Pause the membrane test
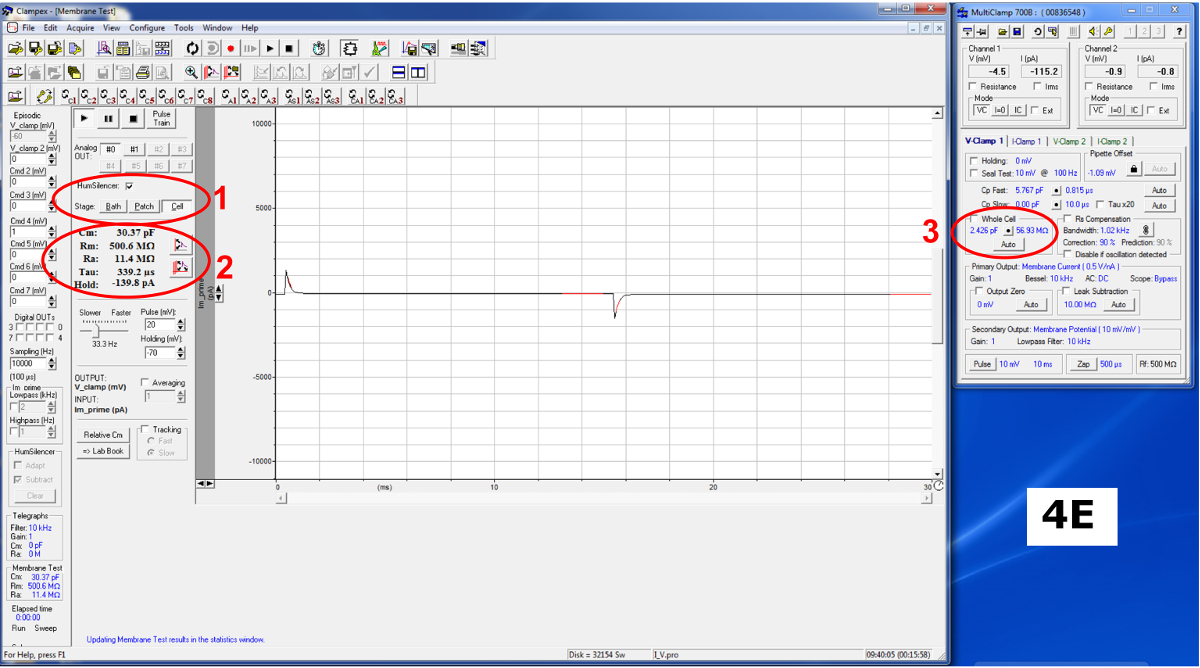The image size is (1200, 668). 109,118
